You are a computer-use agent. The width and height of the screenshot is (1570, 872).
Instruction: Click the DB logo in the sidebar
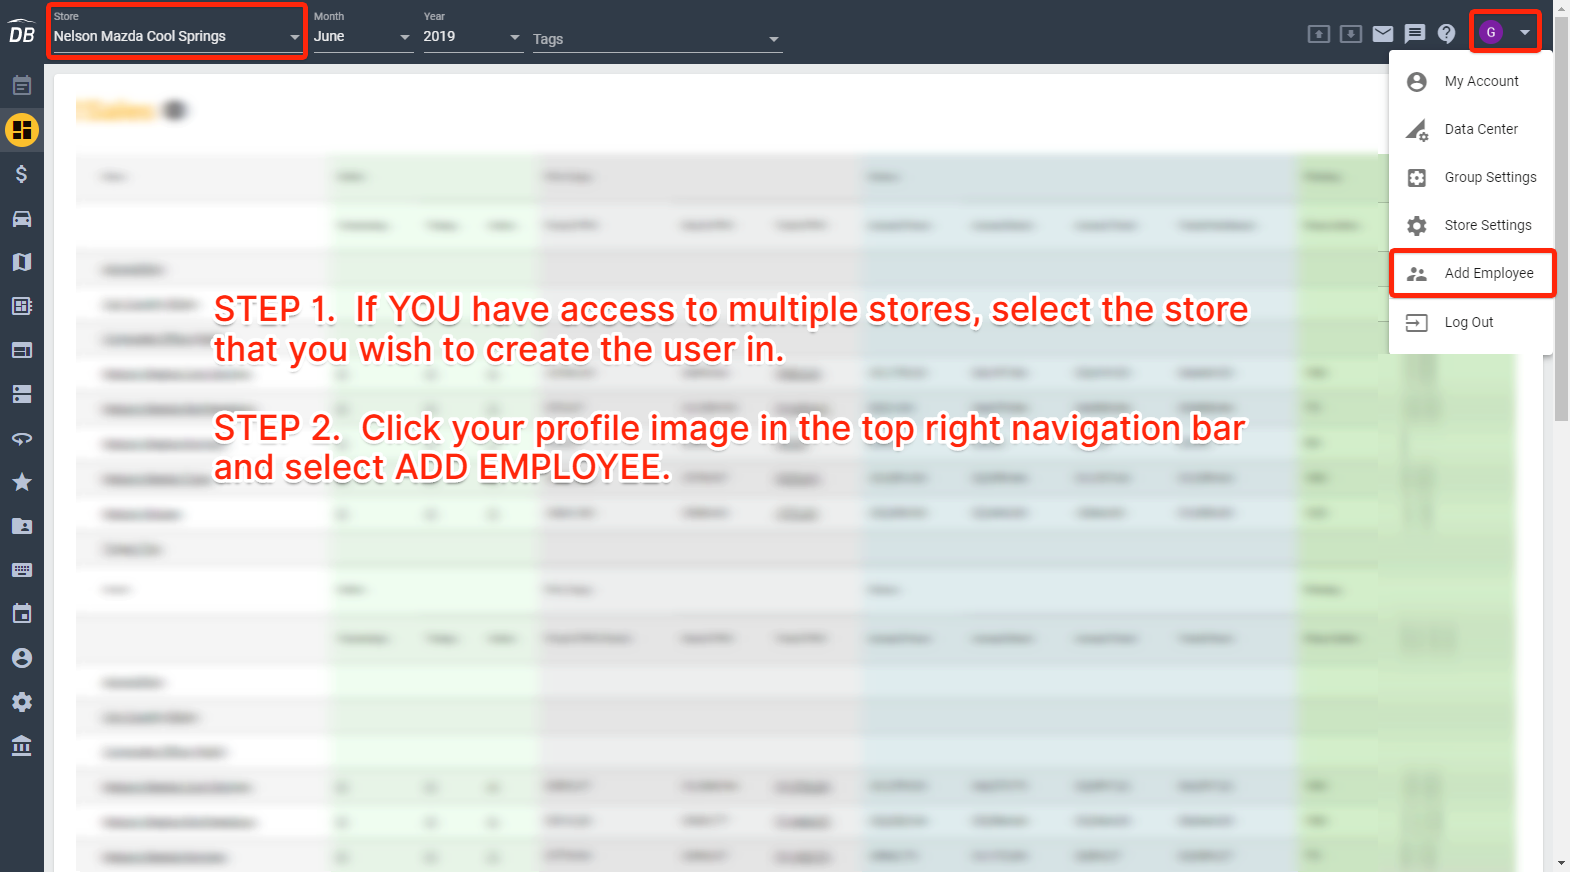22,32
